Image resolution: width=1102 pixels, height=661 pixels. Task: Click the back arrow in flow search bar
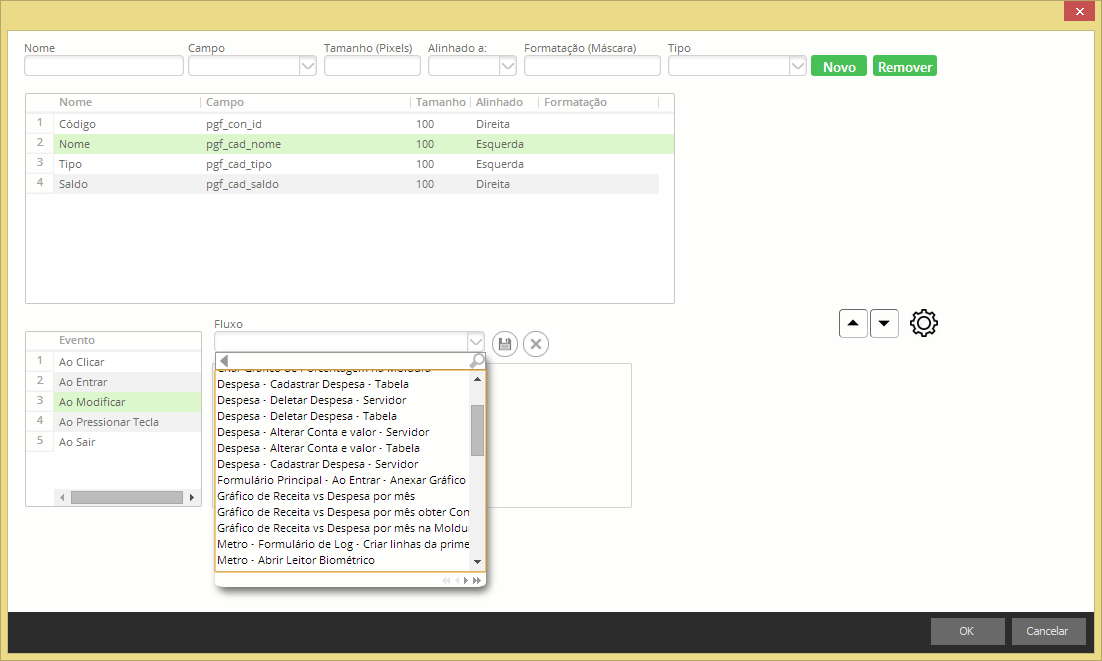pyautogui.click(x=224, y=361)
